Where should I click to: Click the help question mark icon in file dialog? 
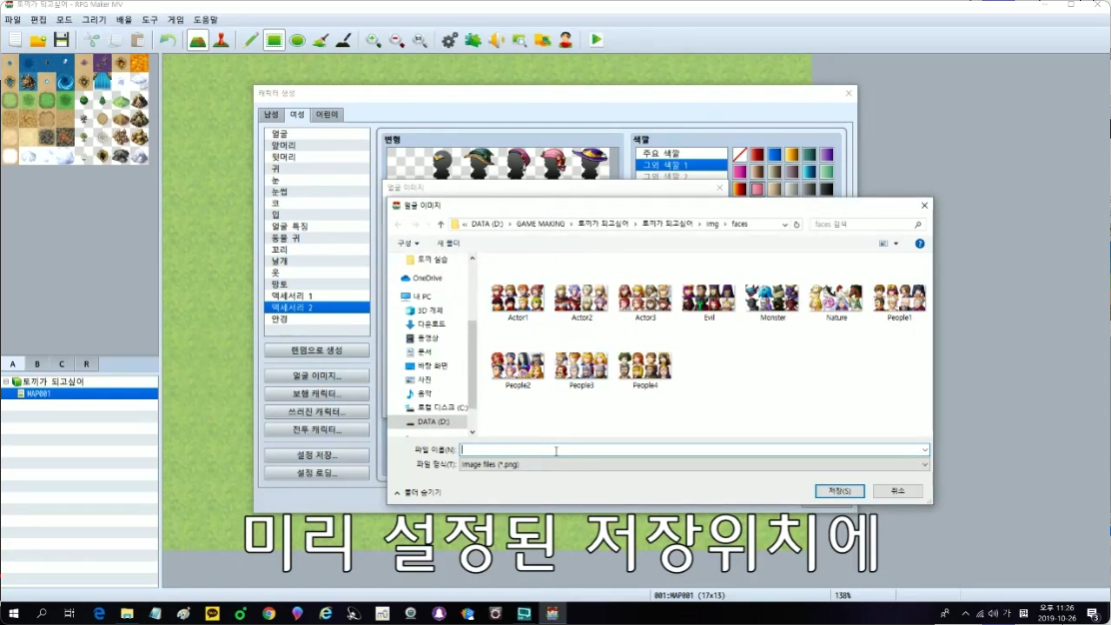pos(920,244)
